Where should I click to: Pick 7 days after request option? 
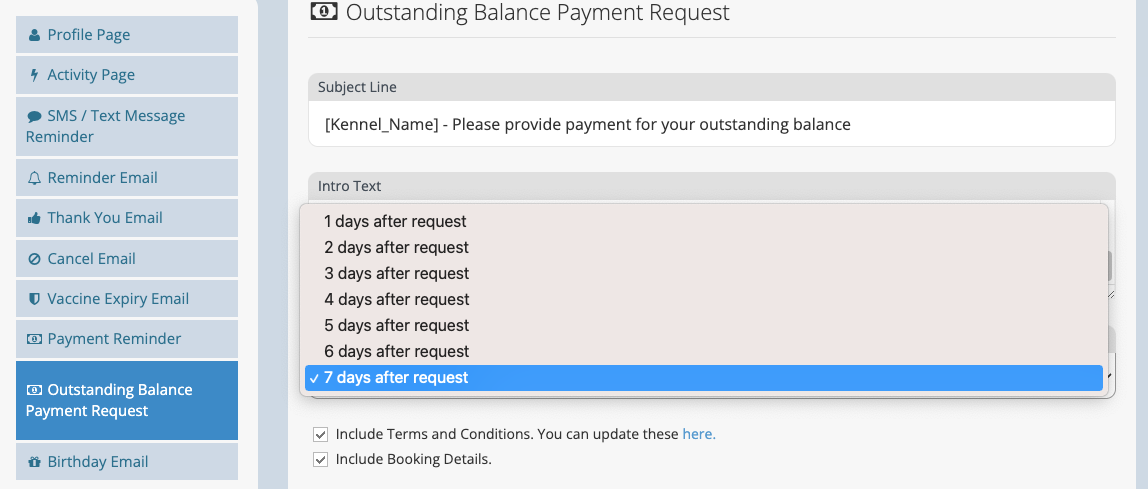704,378
